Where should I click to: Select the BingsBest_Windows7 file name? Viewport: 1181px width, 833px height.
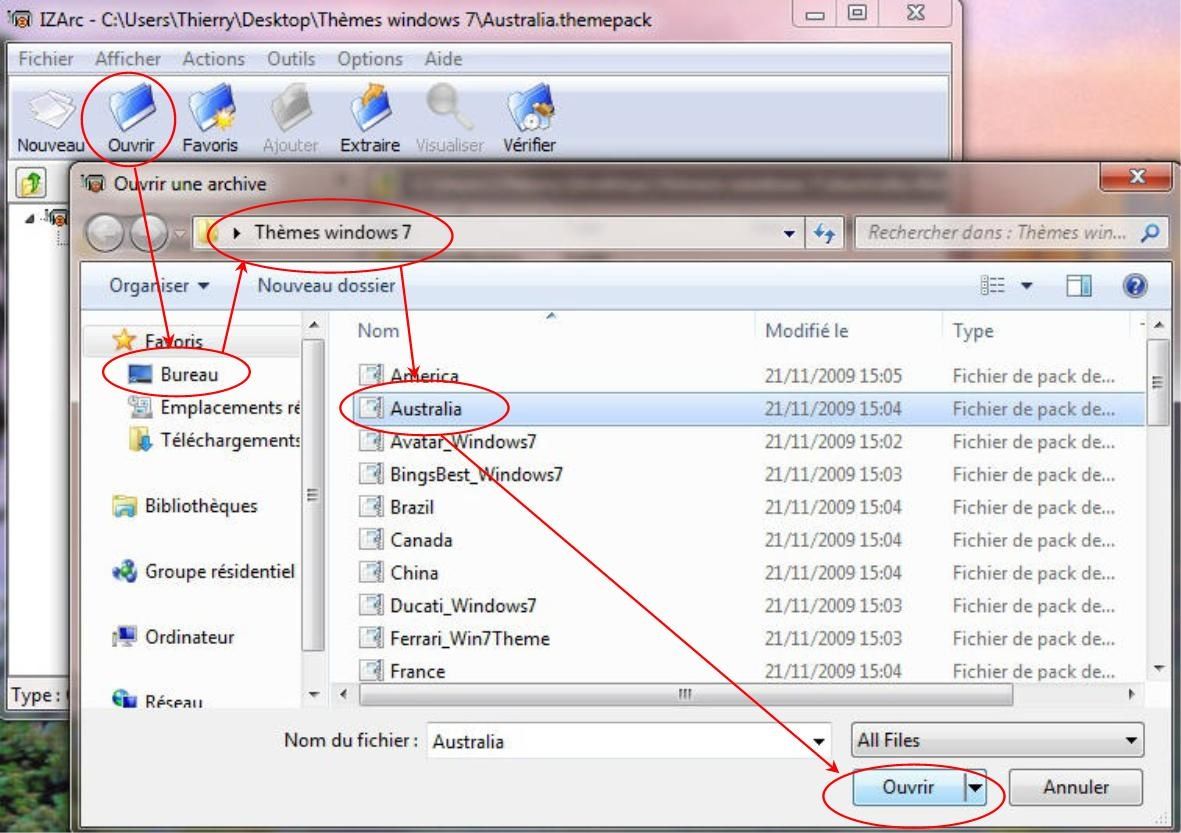coord(476,474)
